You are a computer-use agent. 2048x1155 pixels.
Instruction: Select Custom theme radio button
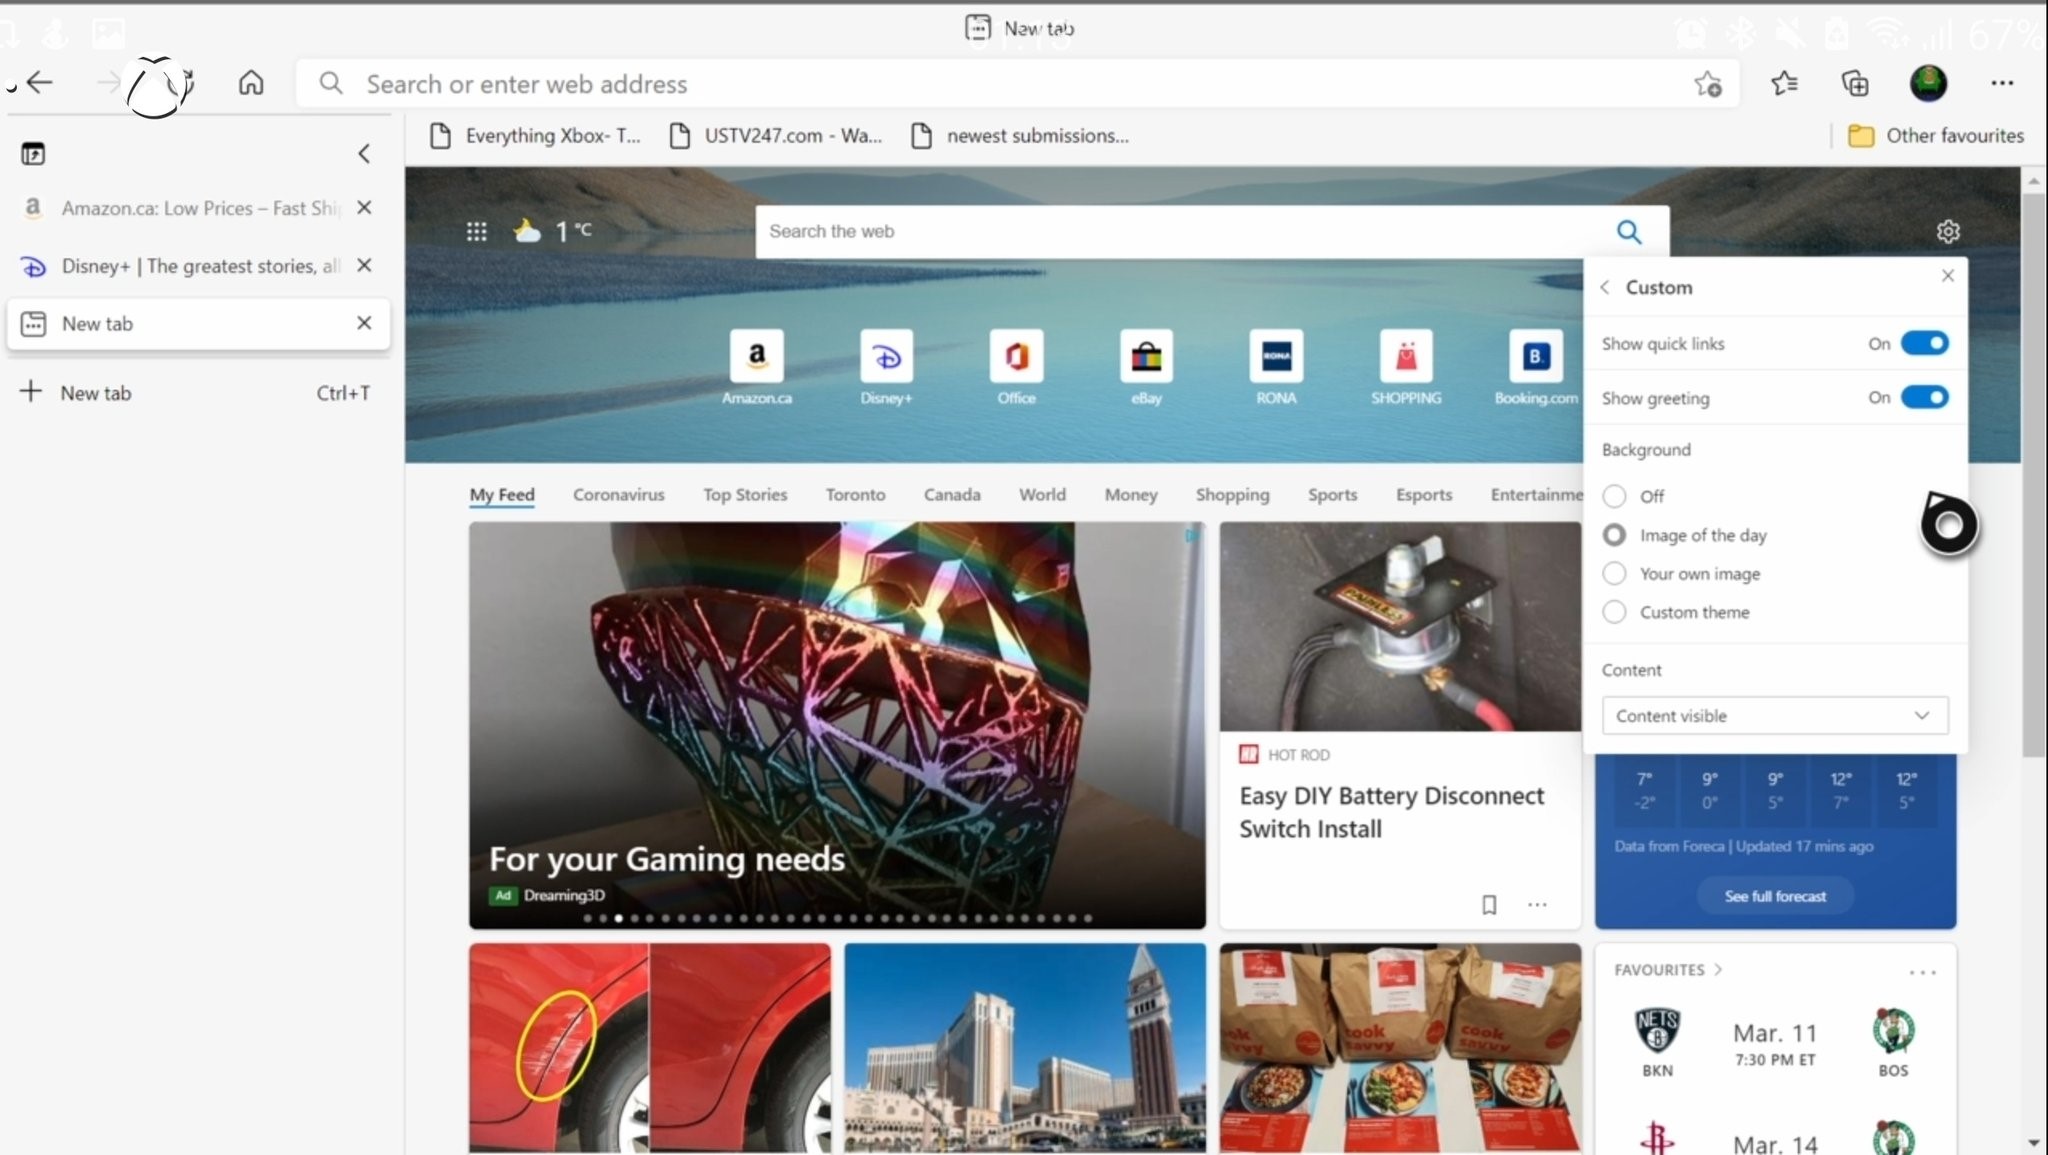point(1614,611)
